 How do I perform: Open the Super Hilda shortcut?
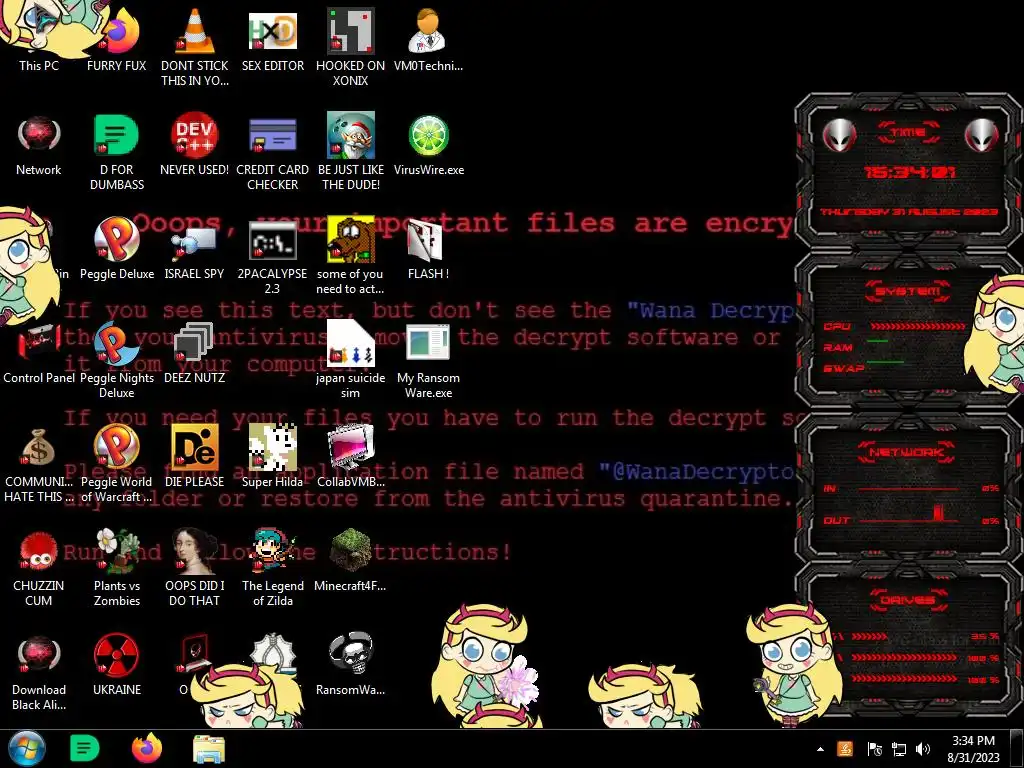coord(272,456)
